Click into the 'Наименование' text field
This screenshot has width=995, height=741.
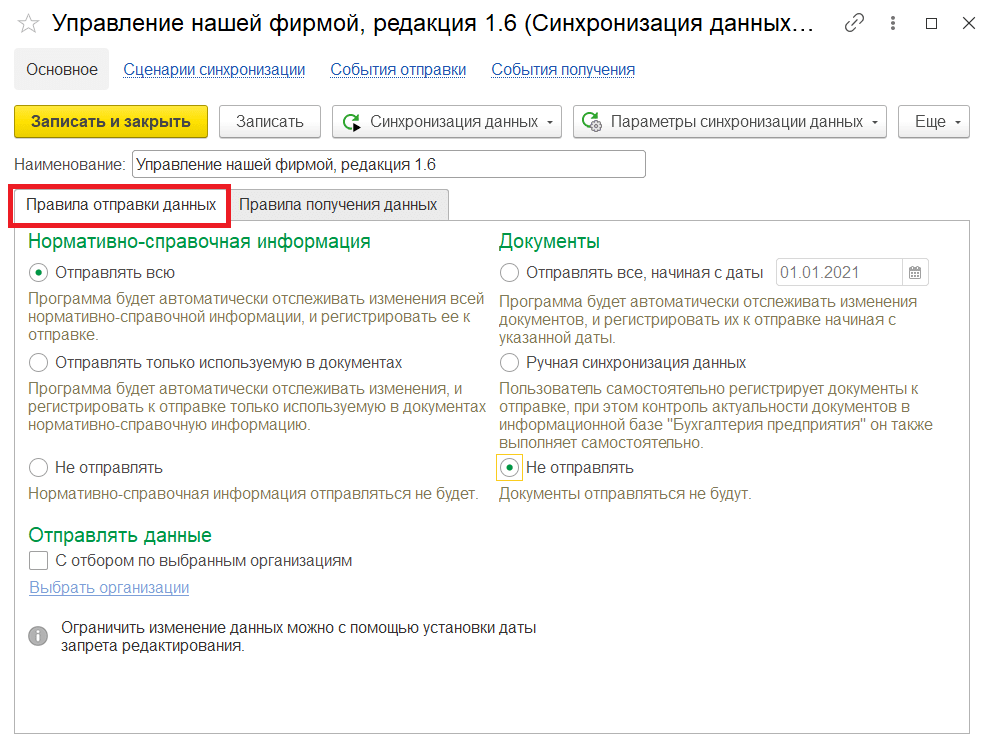pyautogui.click(x=388, y=164)
